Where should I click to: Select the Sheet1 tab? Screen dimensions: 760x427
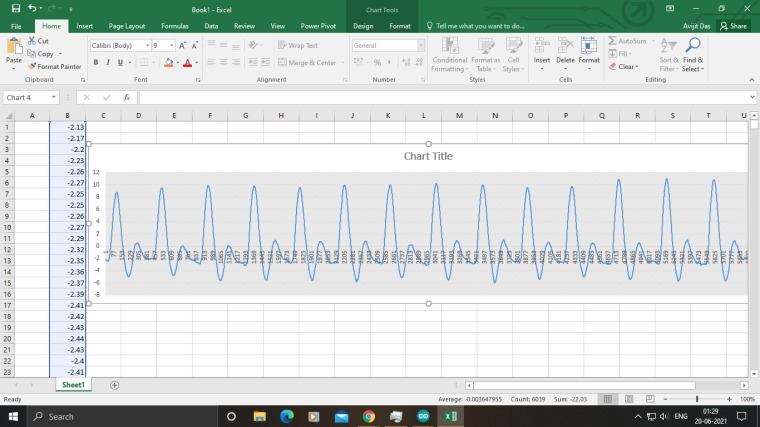tap(73, 385)
